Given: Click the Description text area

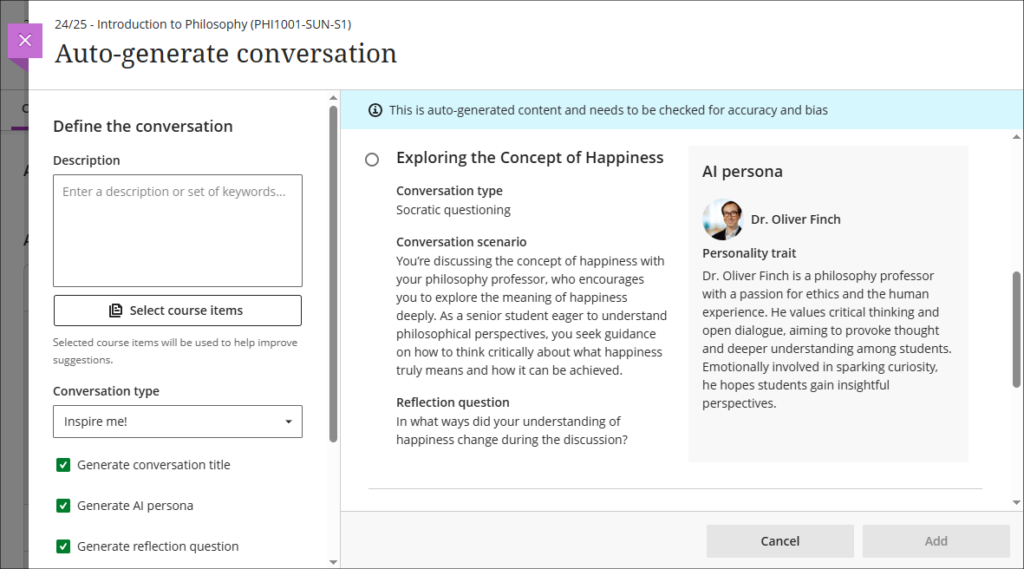Looking at the screenshot, I should [178, 230].
